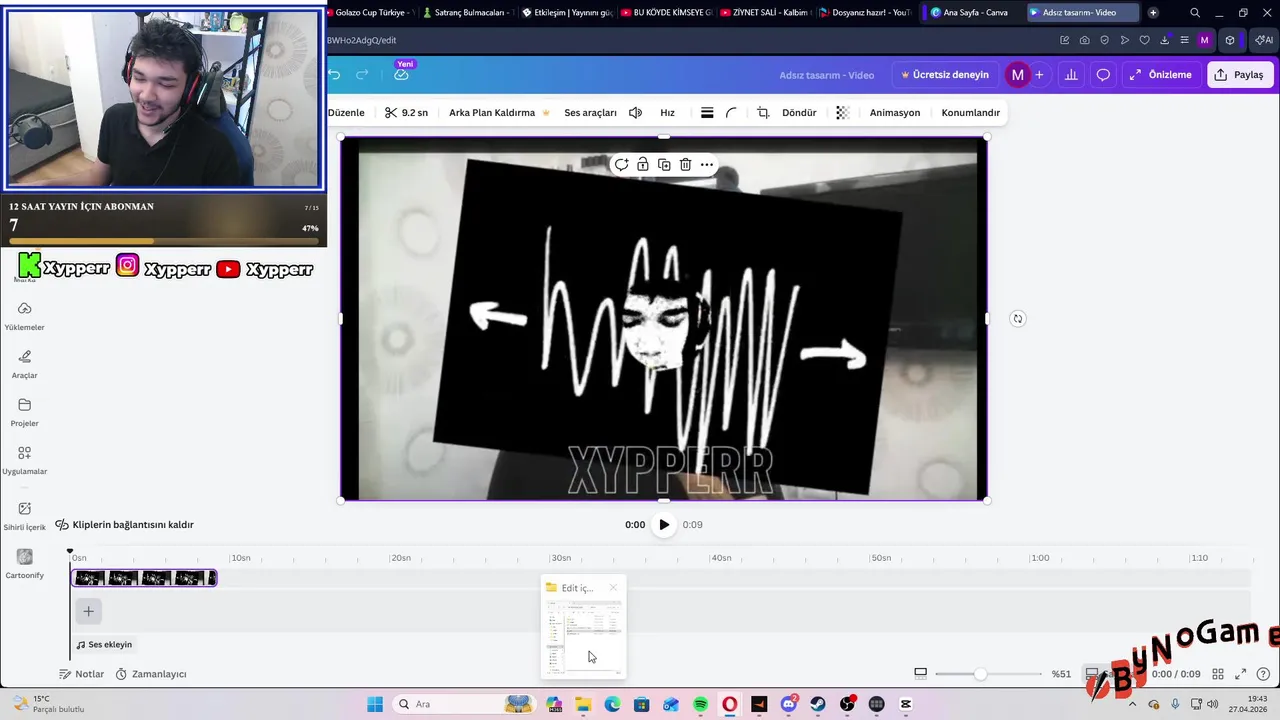Image resolution: width=1280 pixels, height=720 pixels.
Task: Click Düzenle in the toolbar
Action: pos(346,113)
